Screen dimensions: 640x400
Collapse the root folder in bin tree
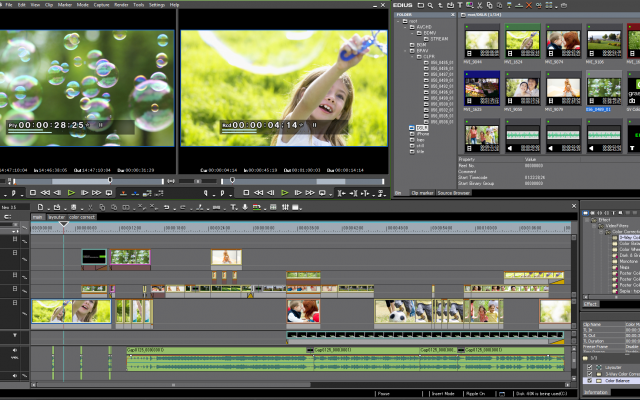click(398, 21)
